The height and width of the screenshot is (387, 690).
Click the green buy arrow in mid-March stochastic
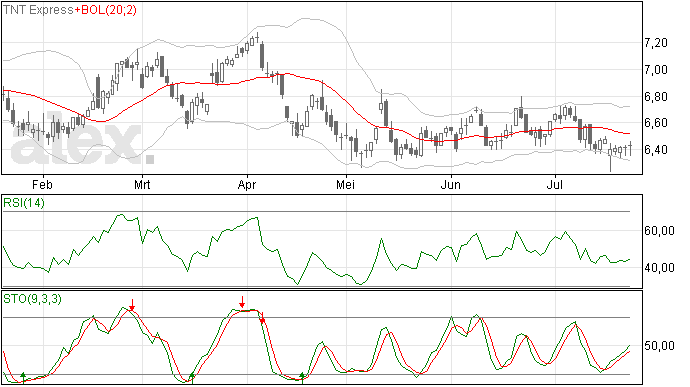click(192, 378)
